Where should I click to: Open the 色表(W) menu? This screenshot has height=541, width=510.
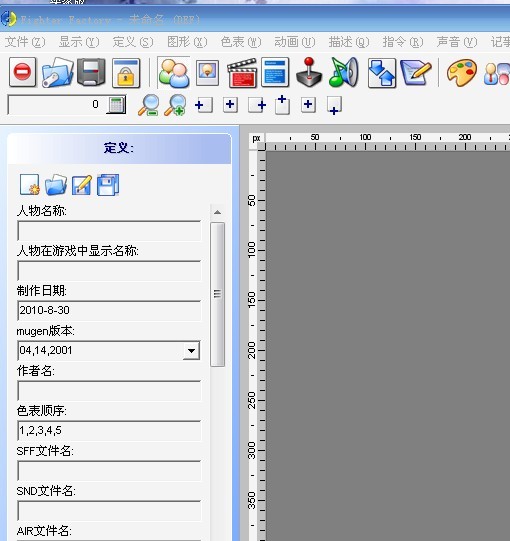point(241,42)
